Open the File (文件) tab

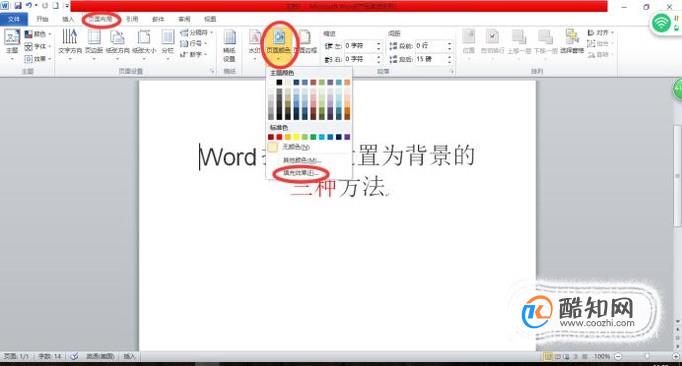point(14,19)
